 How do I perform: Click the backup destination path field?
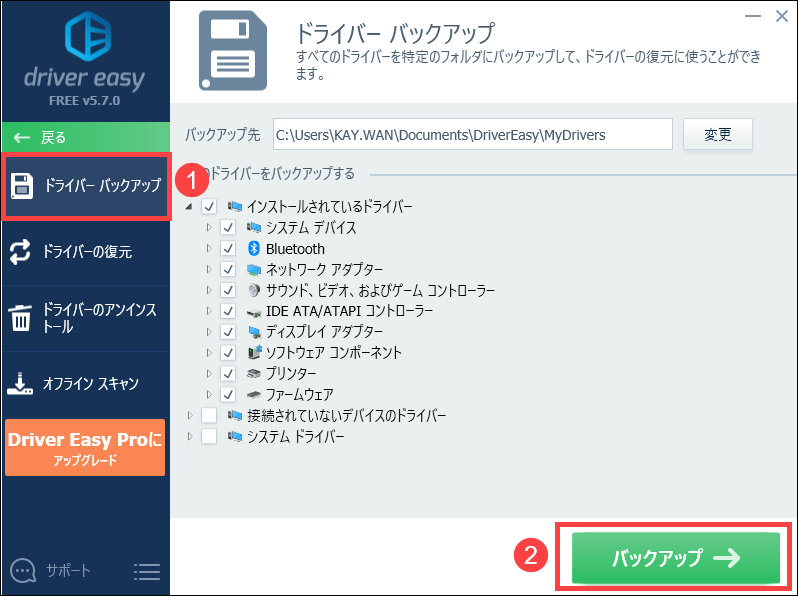[472, 134]
